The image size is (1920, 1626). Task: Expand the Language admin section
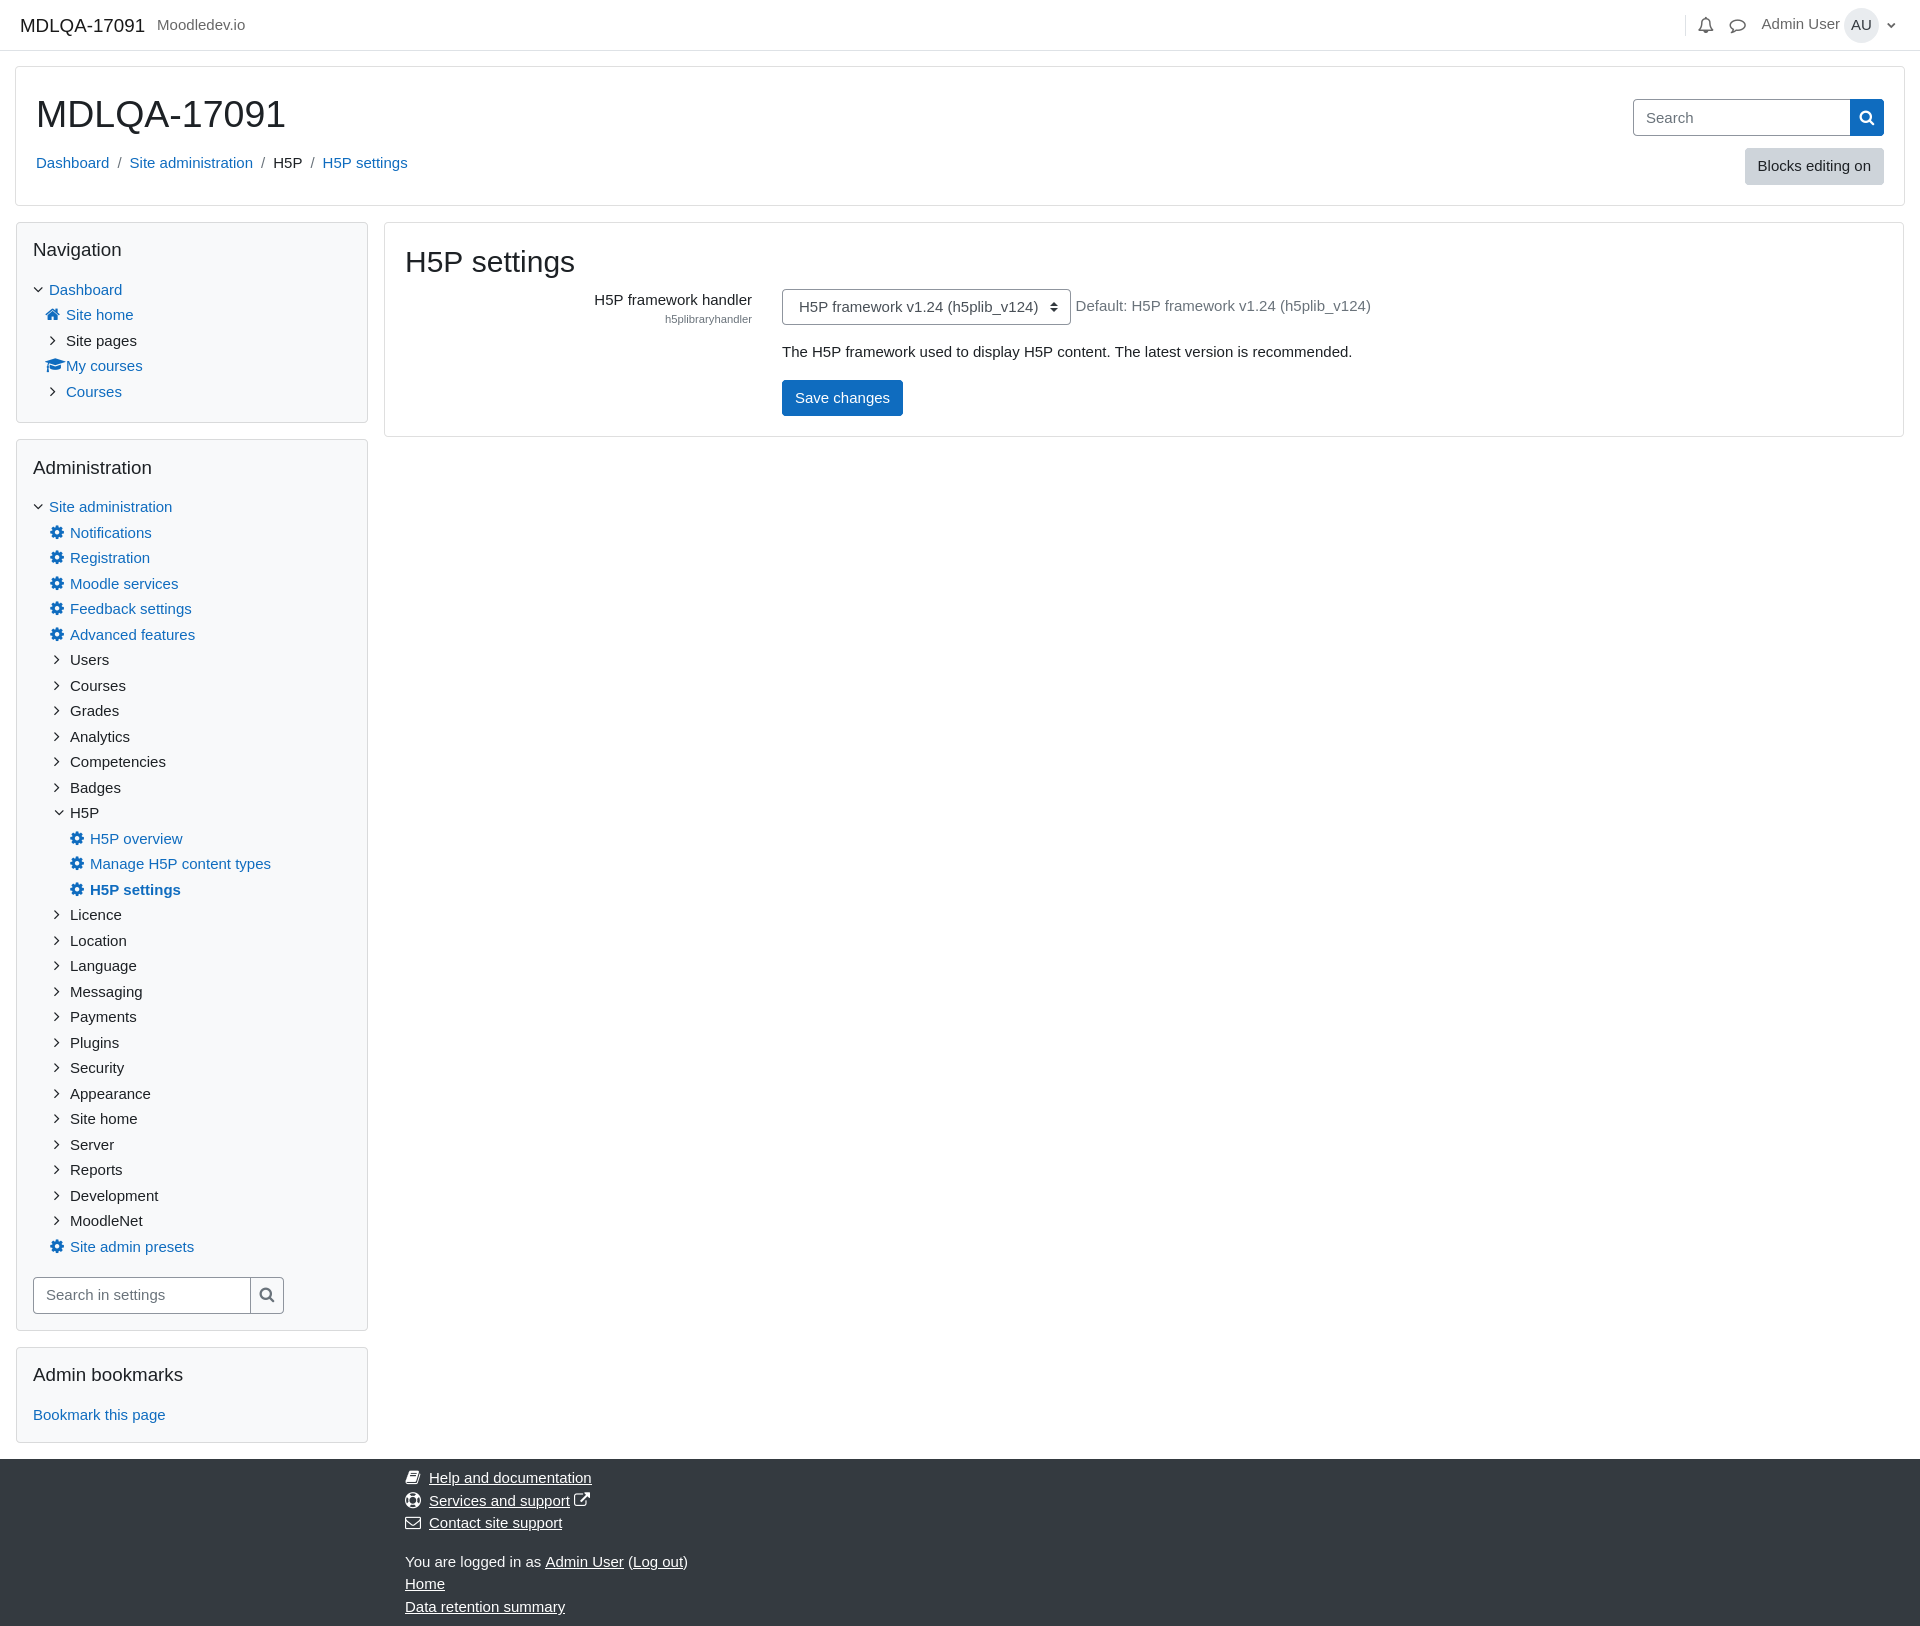(57, 966)
